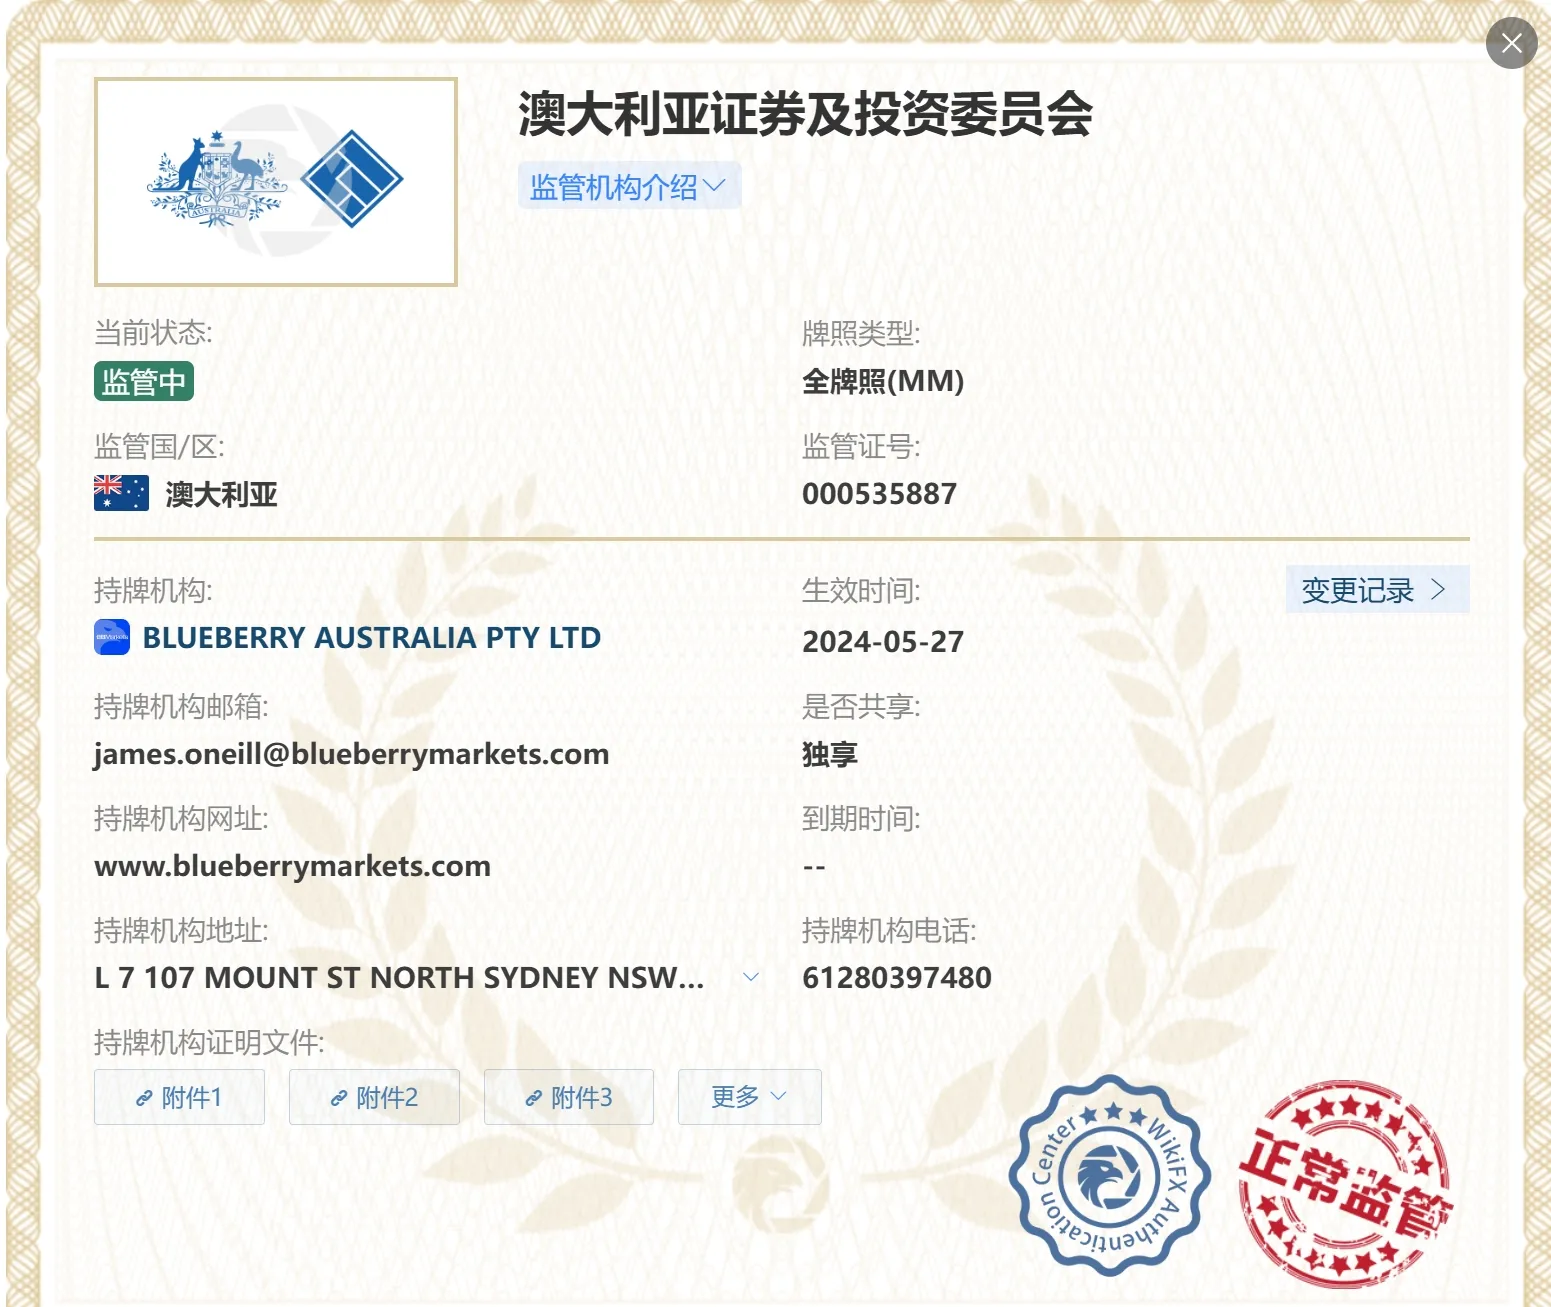Click the red 正常监管 stamp

tap(1345, 1184)
